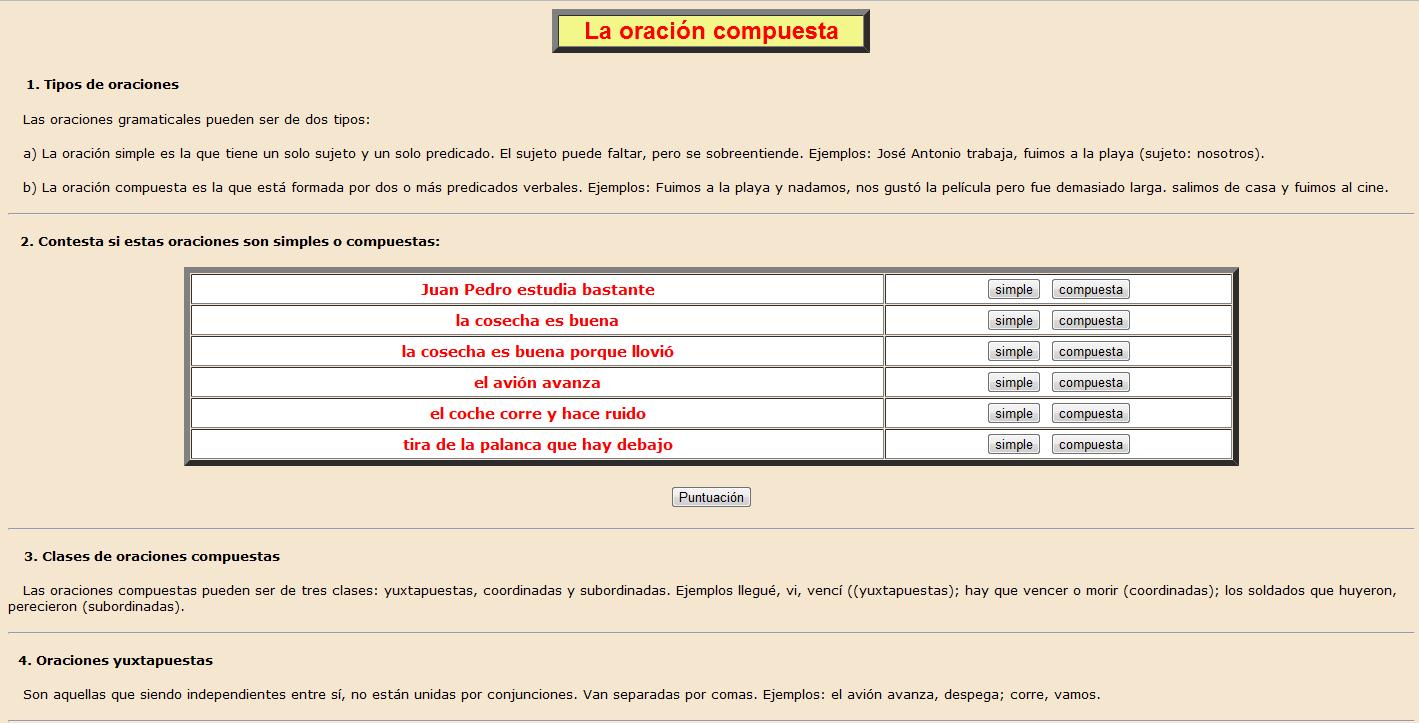Click the 'La oración compuesta' title banner
1419x723 pixels.
point(711,31)
